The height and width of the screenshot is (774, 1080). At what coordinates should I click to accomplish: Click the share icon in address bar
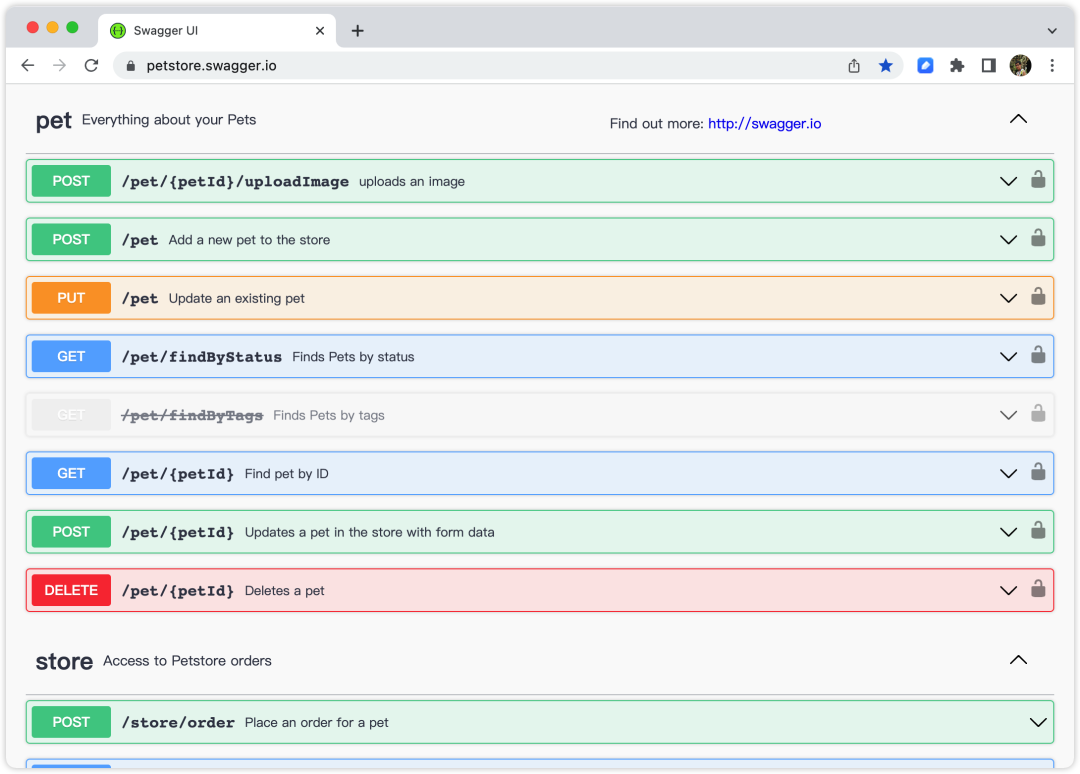click(854, 65)
